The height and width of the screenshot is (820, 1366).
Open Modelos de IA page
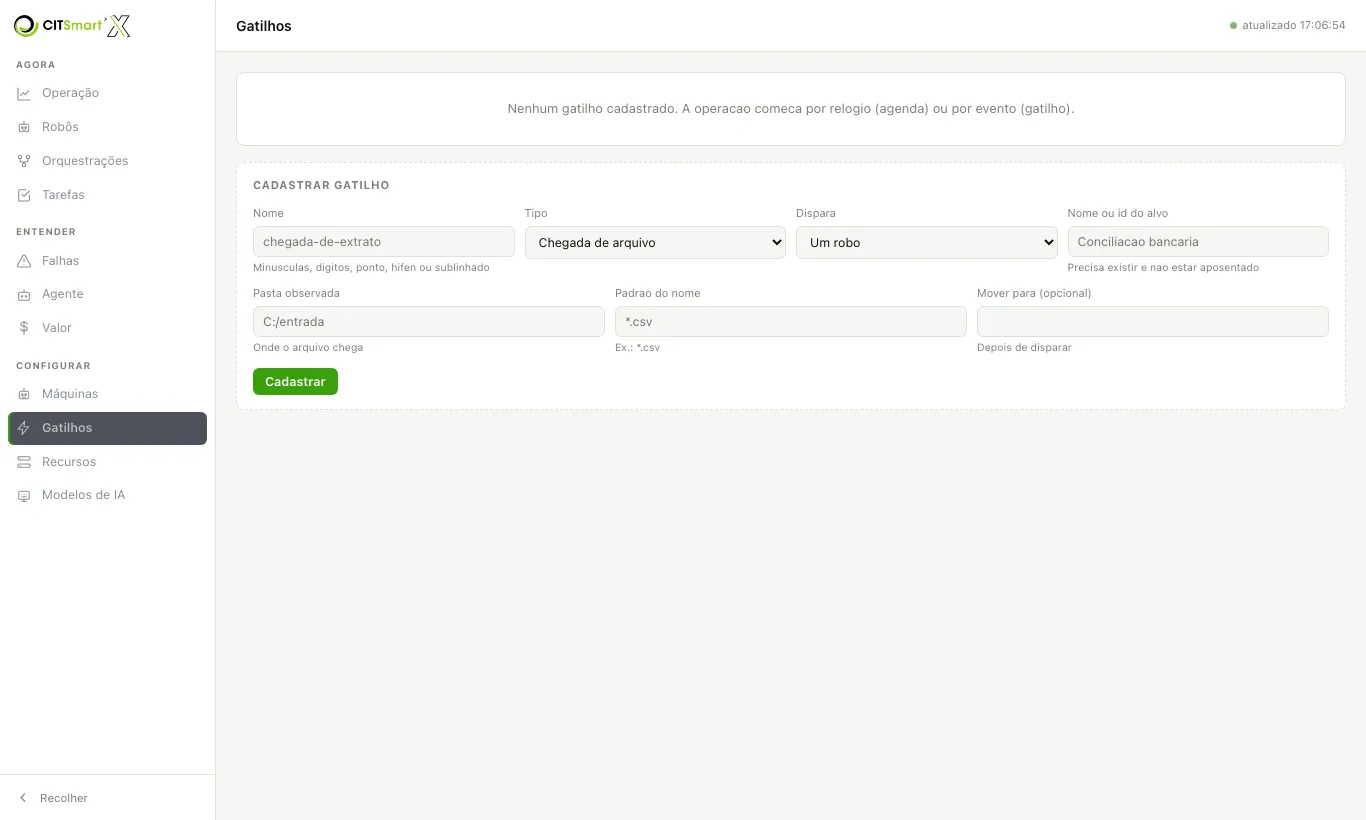(107, 495)
